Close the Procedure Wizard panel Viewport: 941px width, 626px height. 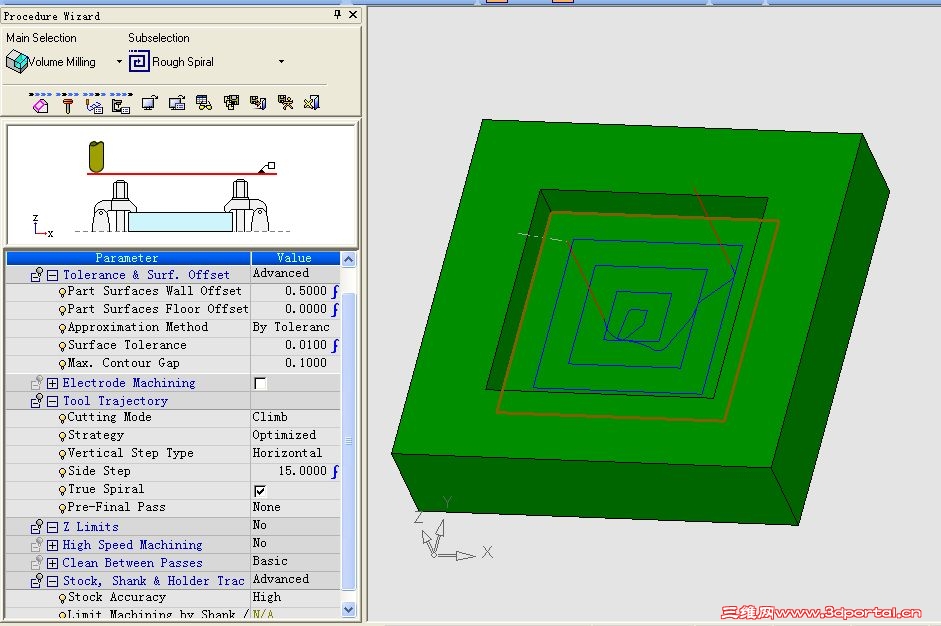click(353, 15)
